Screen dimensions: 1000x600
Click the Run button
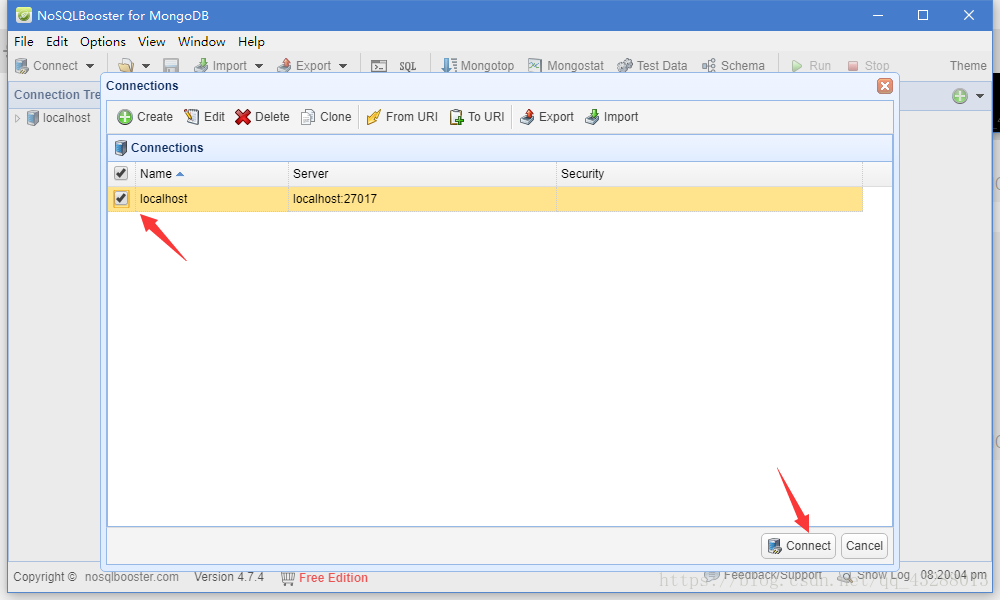[x=811, y=66]
